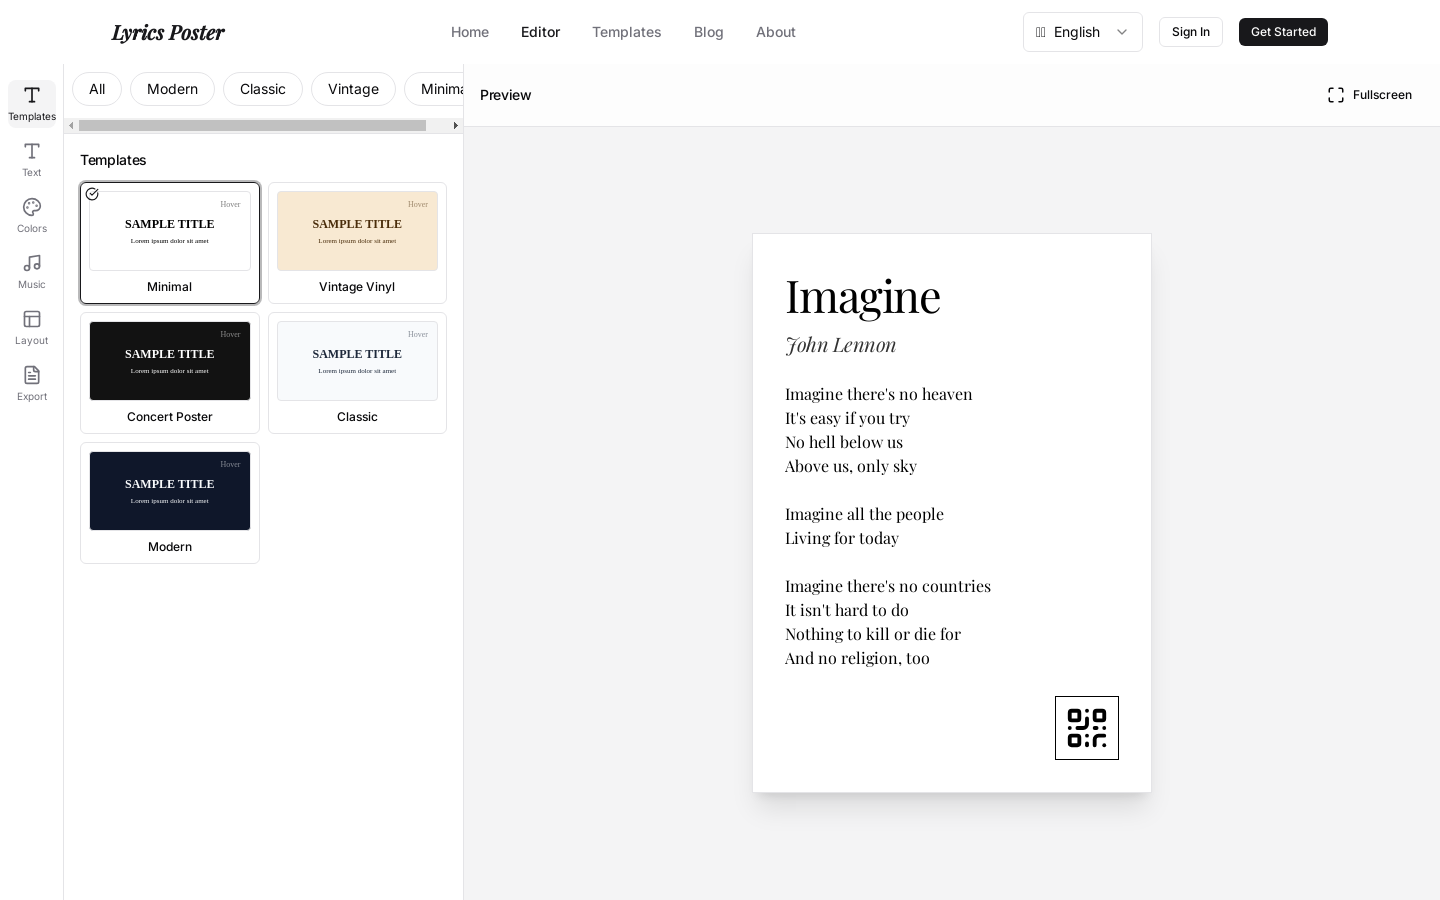Select the Vintage Vinyl template

pos(357,243)
